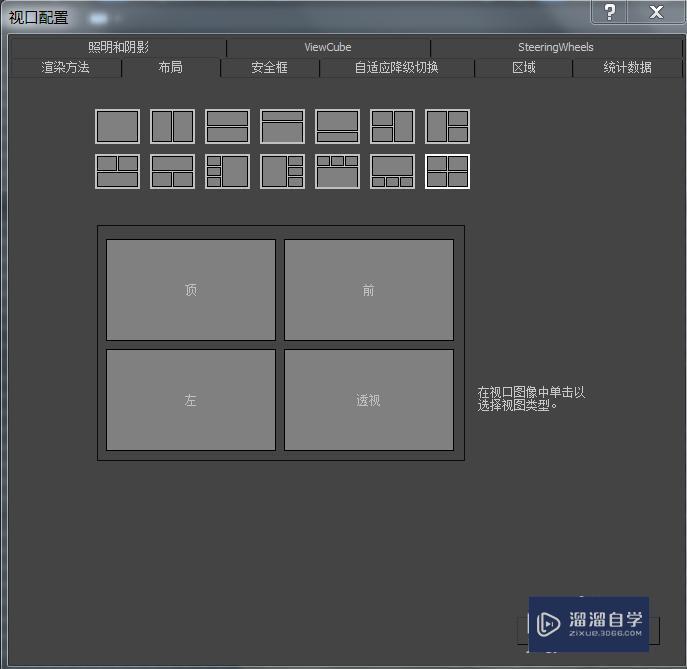Choose layout with one large left, two right panes
Screen dimensions: 687x669
click(x=447, y=127)
